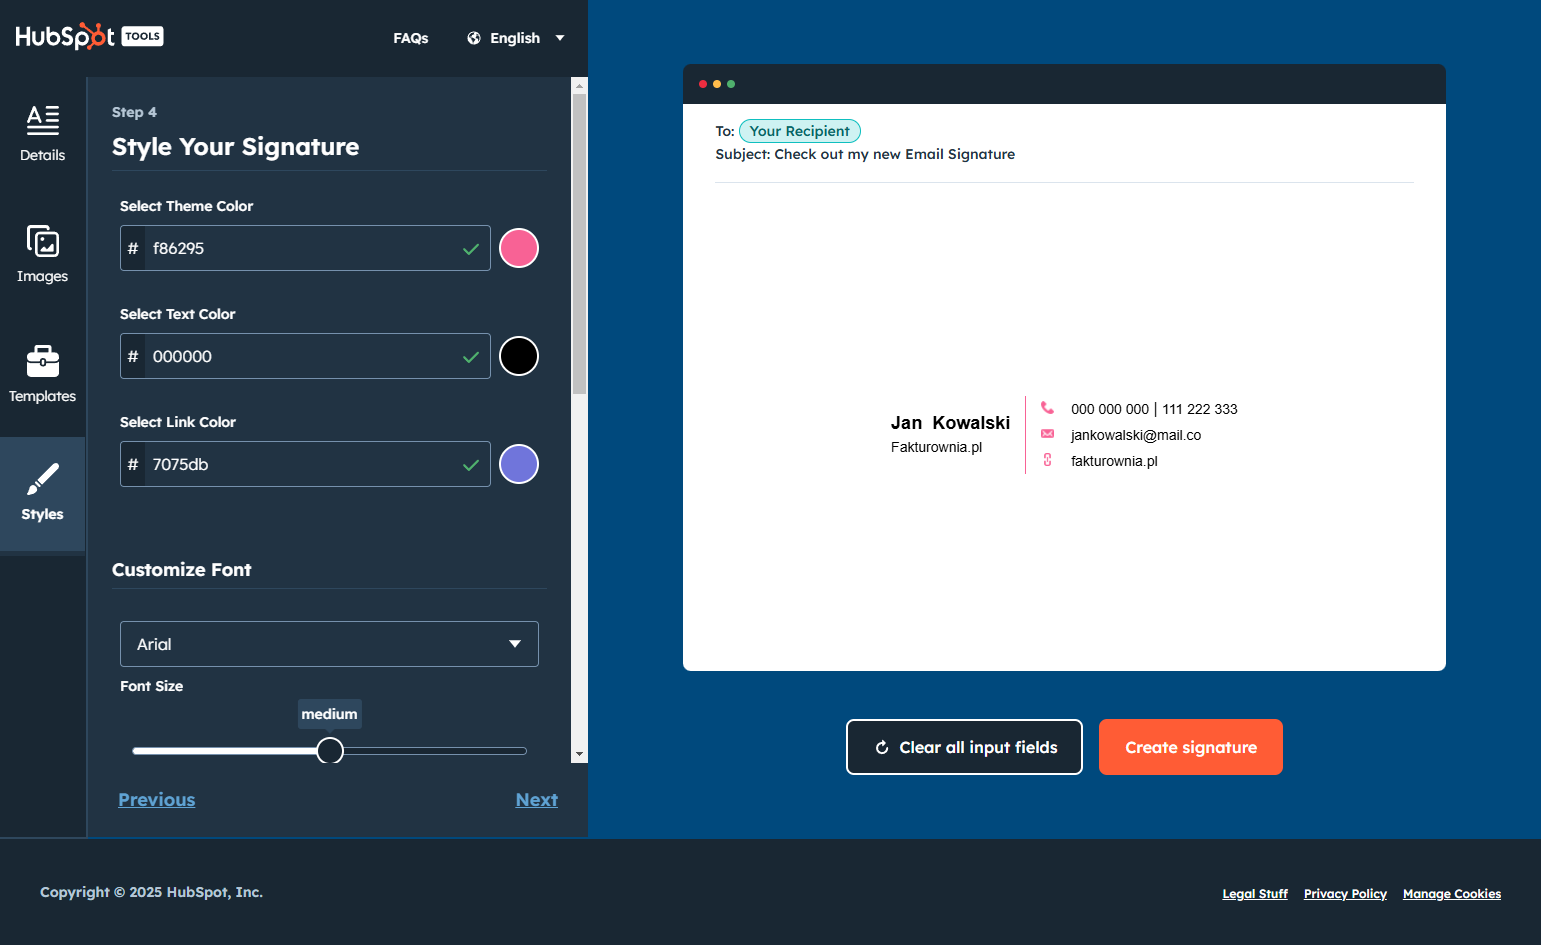Open the Images sidebar section
Screen dimensions: 1541x945
click(42, 254)
